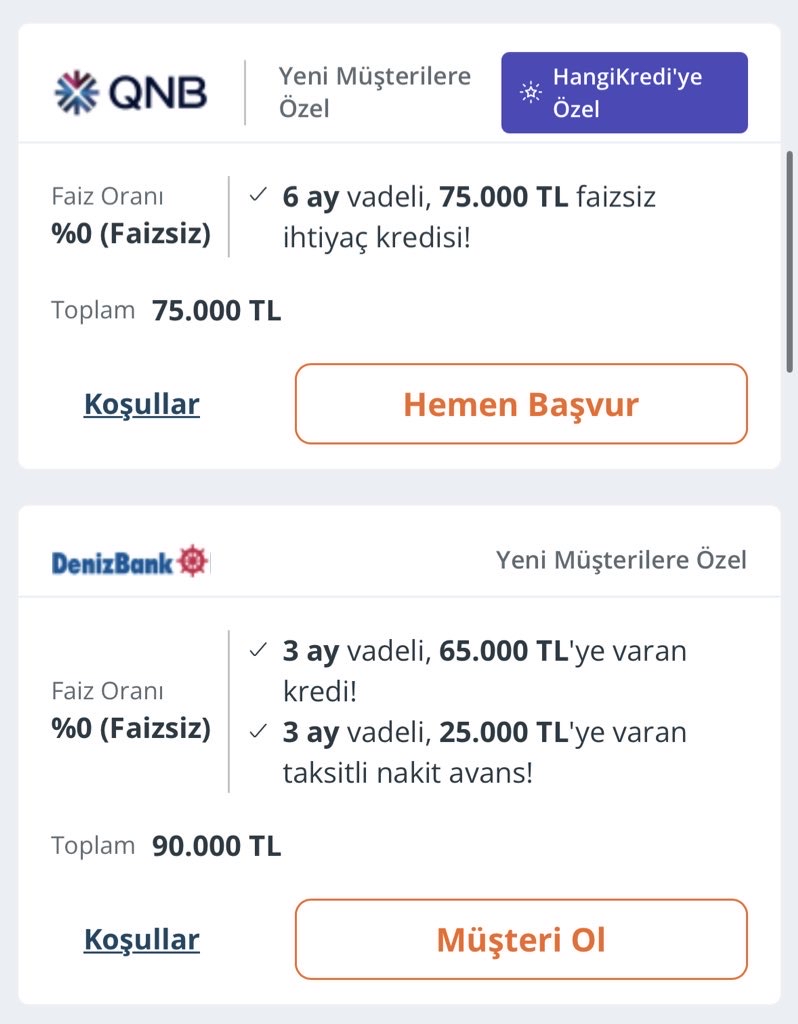Click DenizBank's Faiz Oranı %0 (Faizsiz) text
This screenshot has width=798, height=1024.
click(131, 710)
